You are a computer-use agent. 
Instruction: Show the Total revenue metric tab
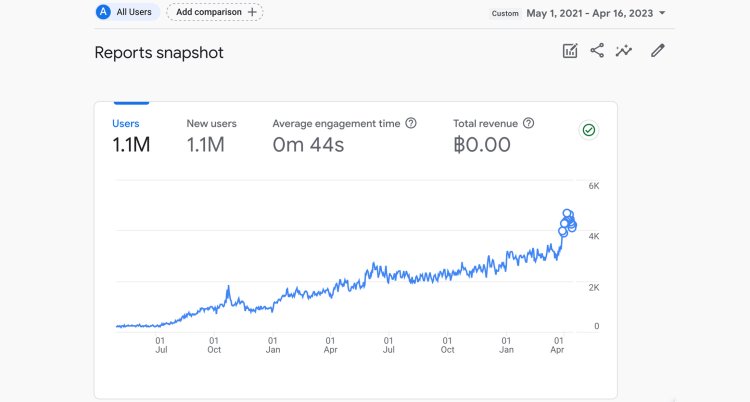(x=484, y=124)
